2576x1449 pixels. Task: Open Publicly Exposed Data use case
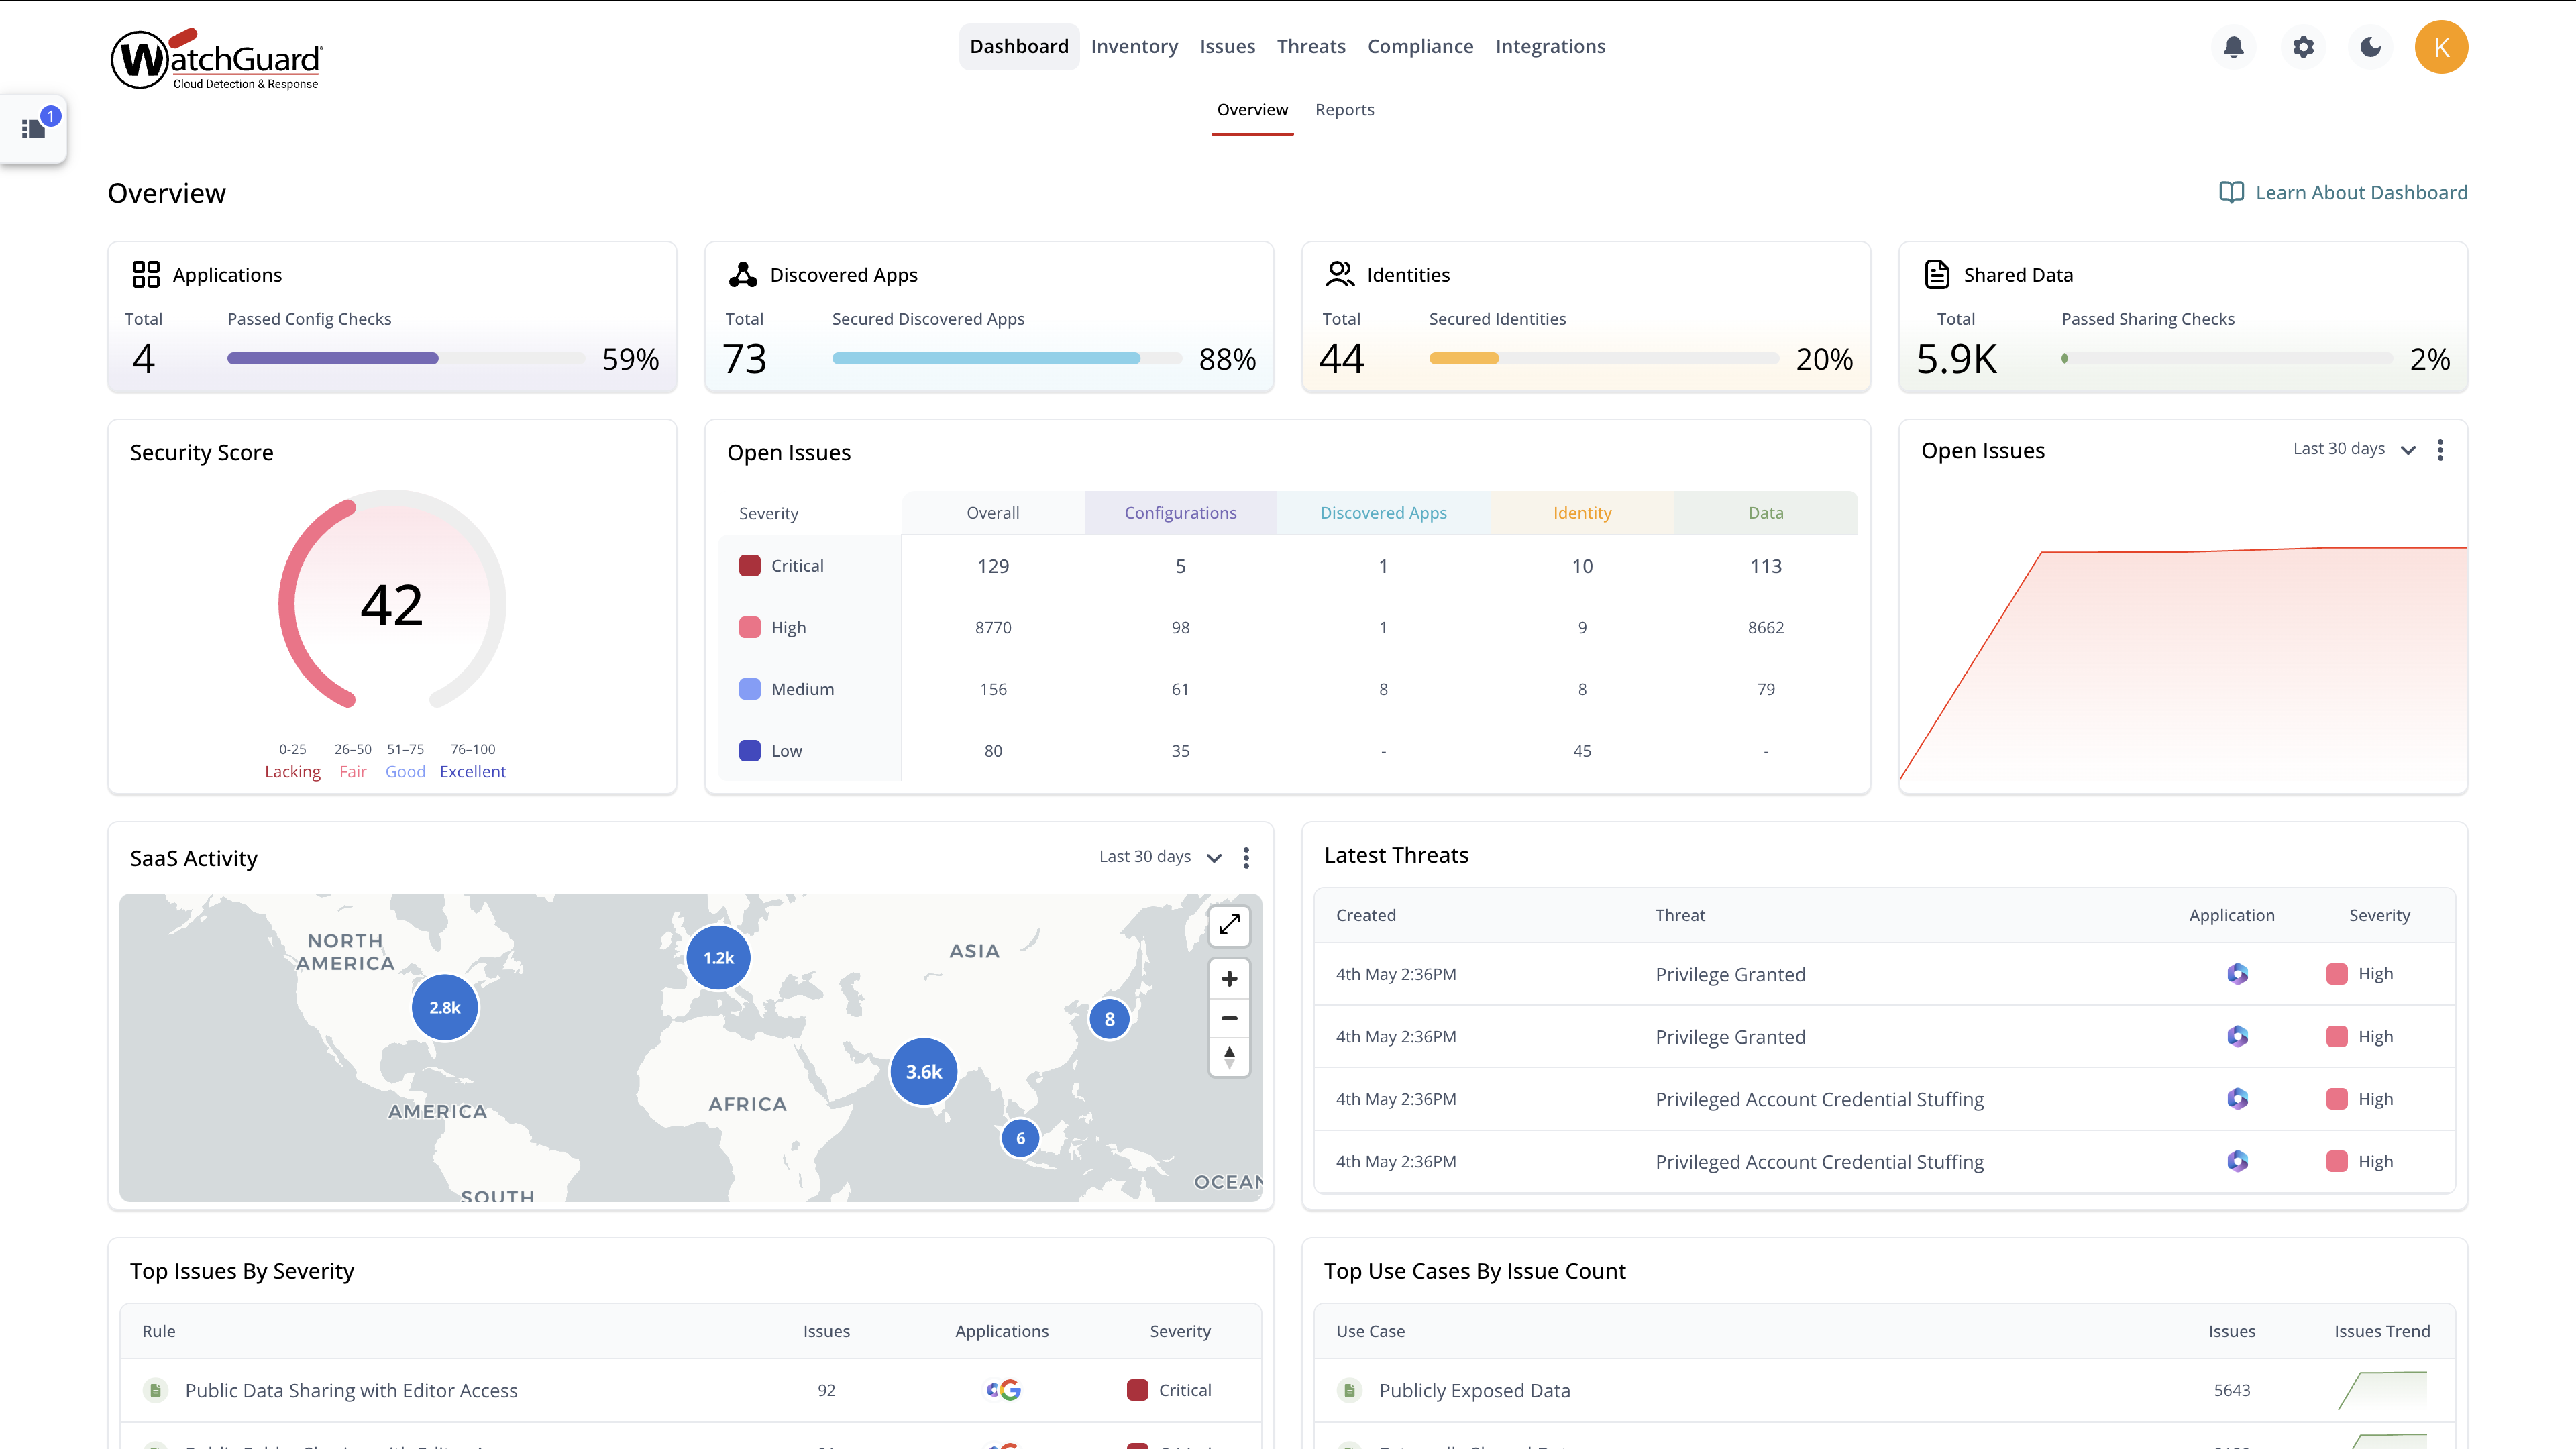click(1884, 1390)
